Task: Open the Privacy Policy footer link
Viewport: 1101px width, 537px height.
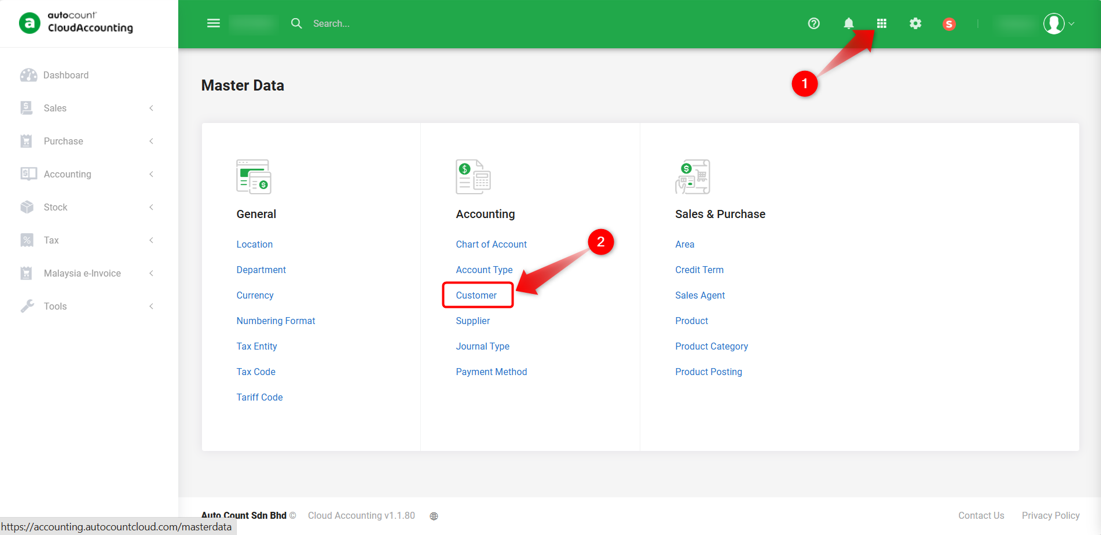Action: (1050, 515)
